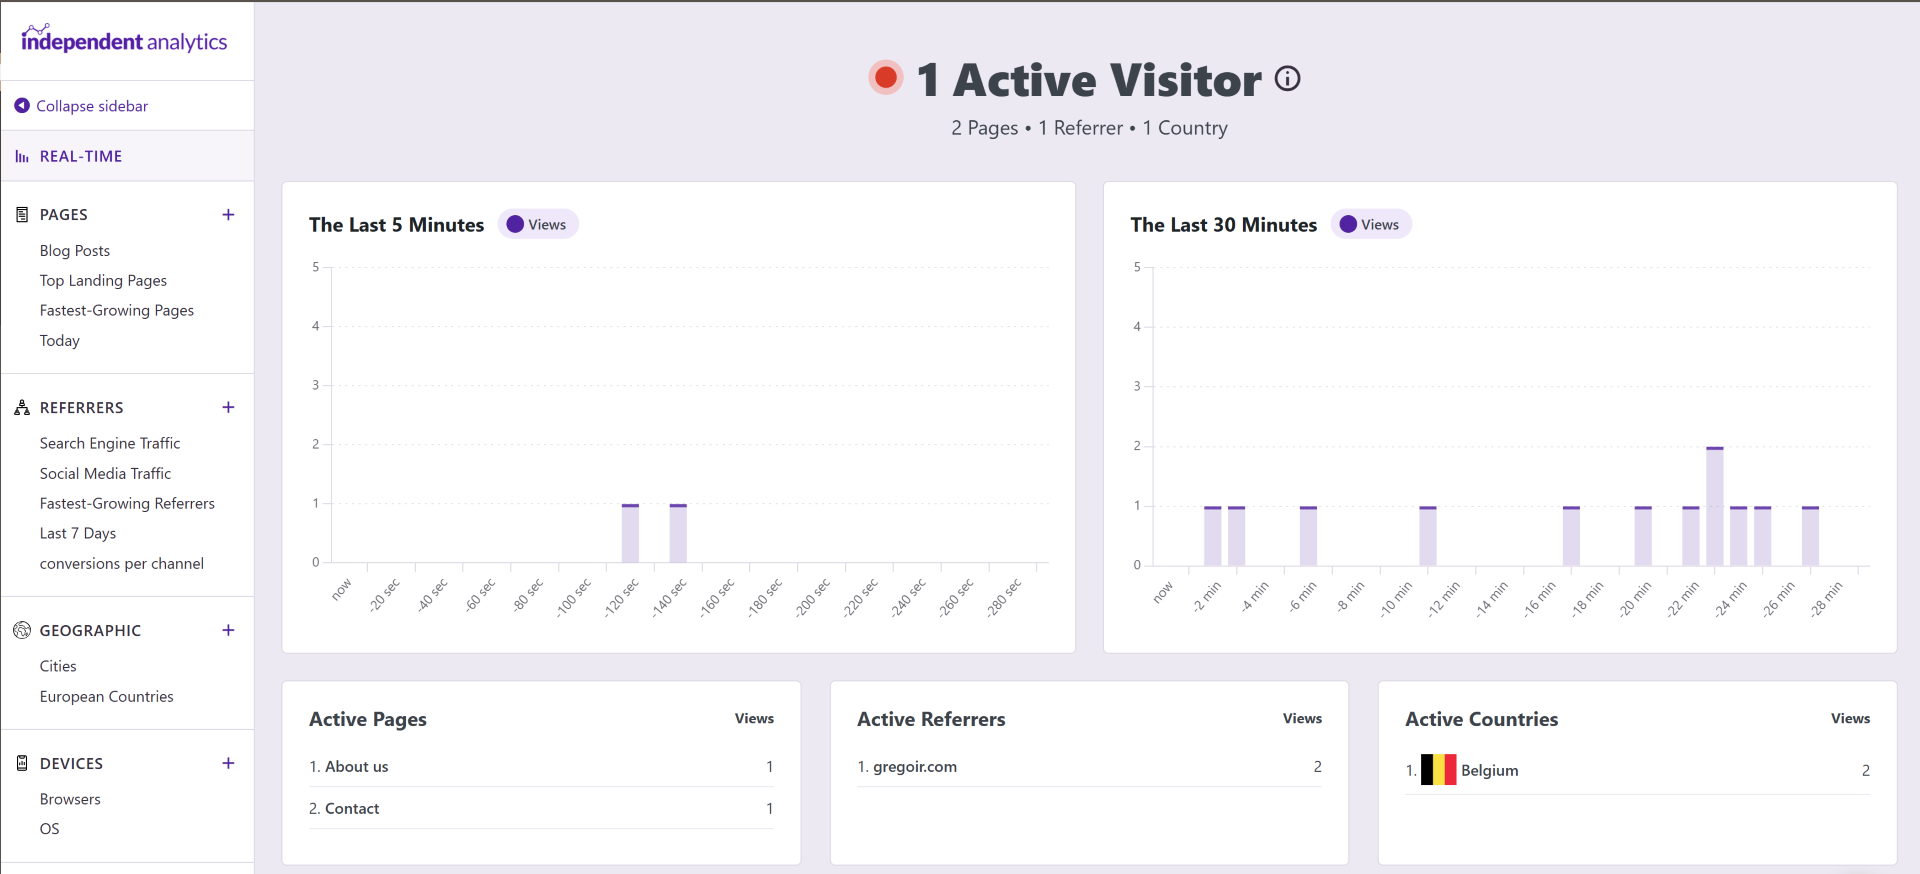Viewport: 1920px width, 874px height.
Task: Click the Devices section icon
Action: click(x=22, y=764)
